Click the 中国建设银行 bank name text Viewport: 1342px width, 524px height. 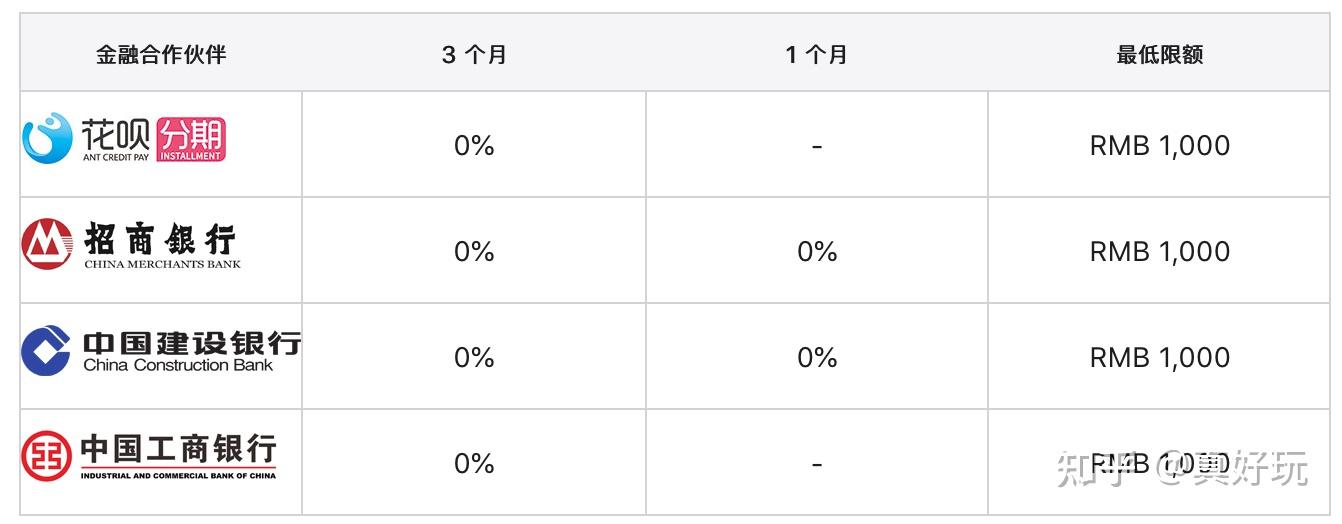coord(191,343)
